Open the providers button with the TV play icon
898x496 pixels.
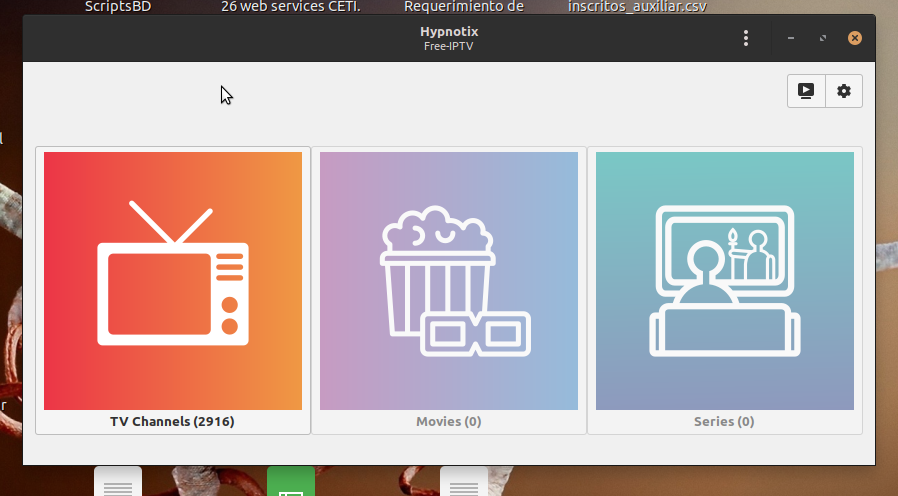(x=806, y=91)
